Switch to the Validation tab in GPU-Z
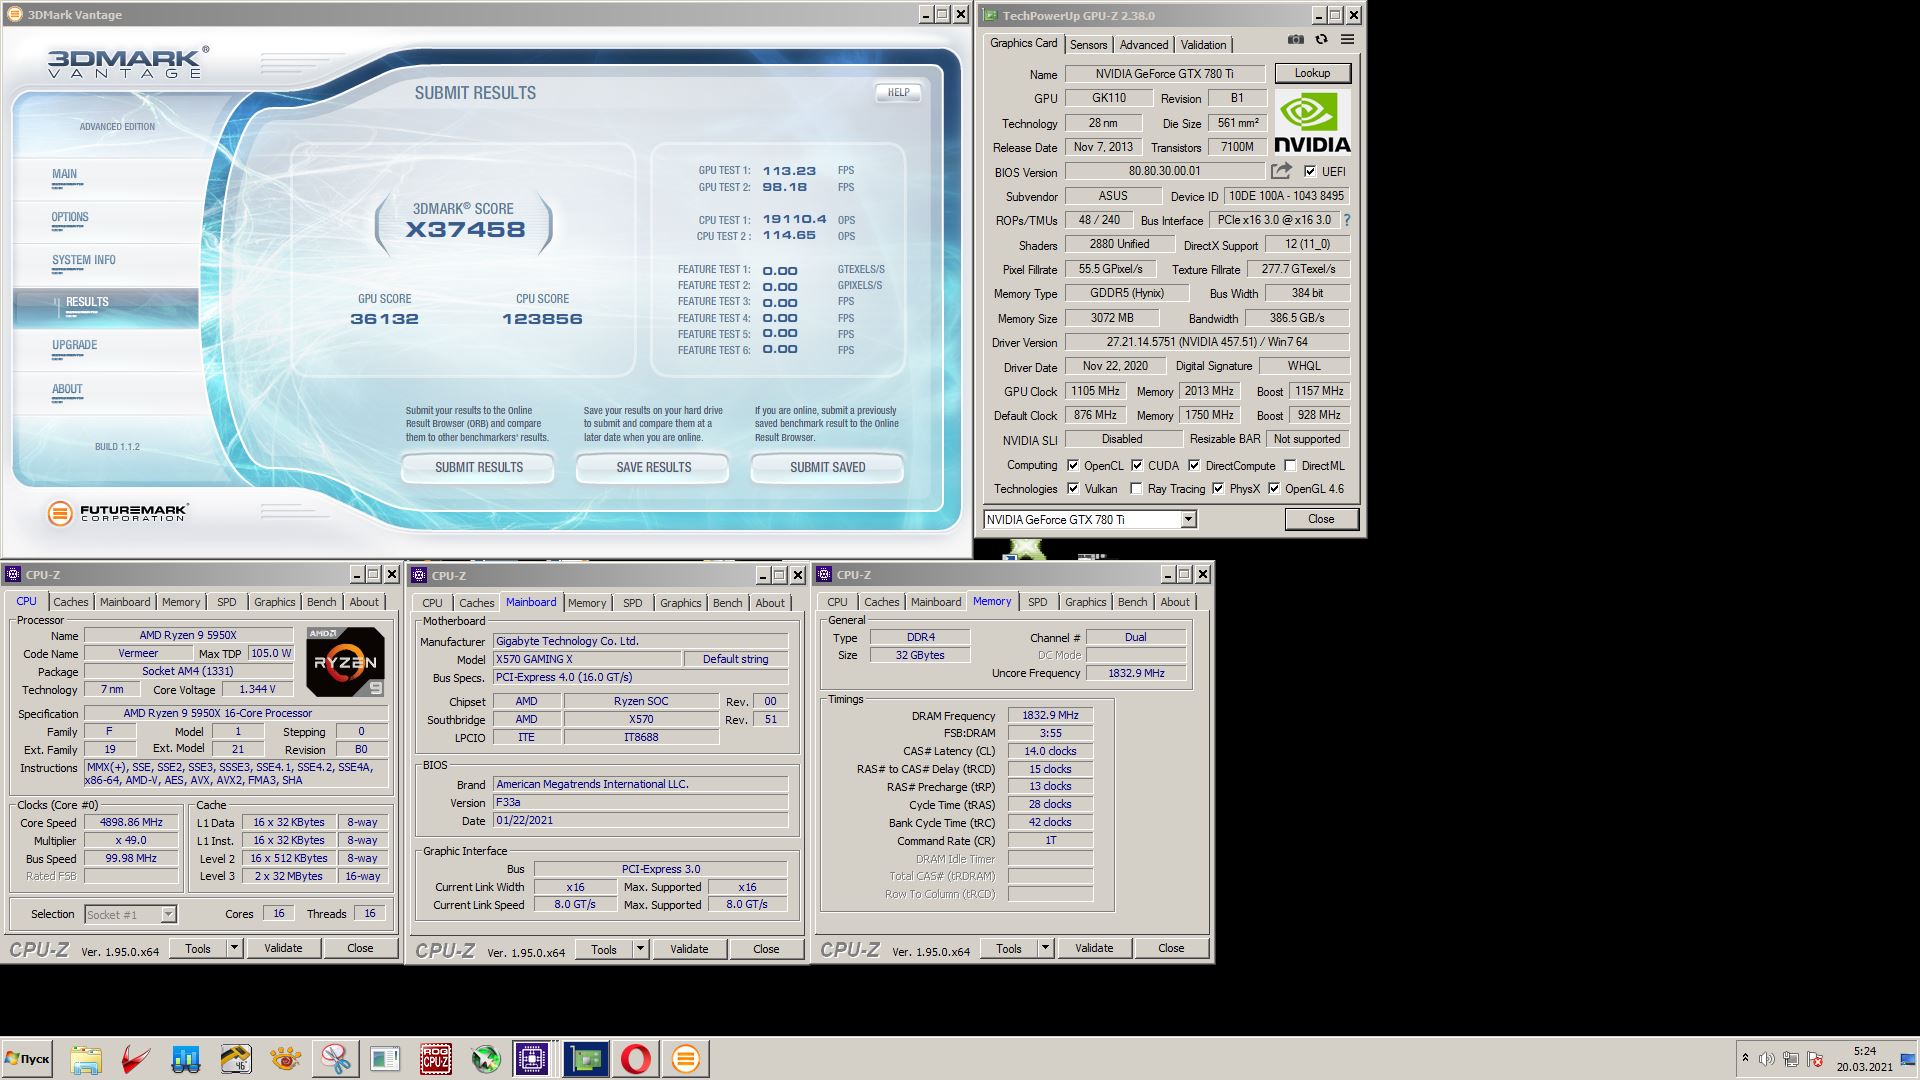Viewport: 1920px width, 1080px height. pyautogui.click(x=1203, y=44)
